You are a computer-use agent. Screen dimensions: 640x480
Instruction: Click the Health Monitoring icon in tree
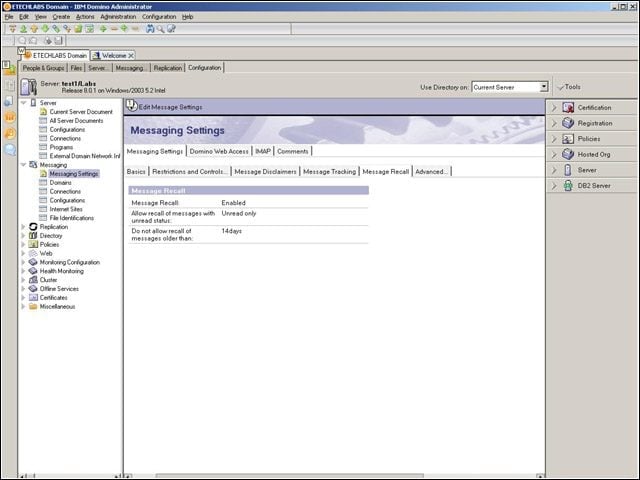33,271
